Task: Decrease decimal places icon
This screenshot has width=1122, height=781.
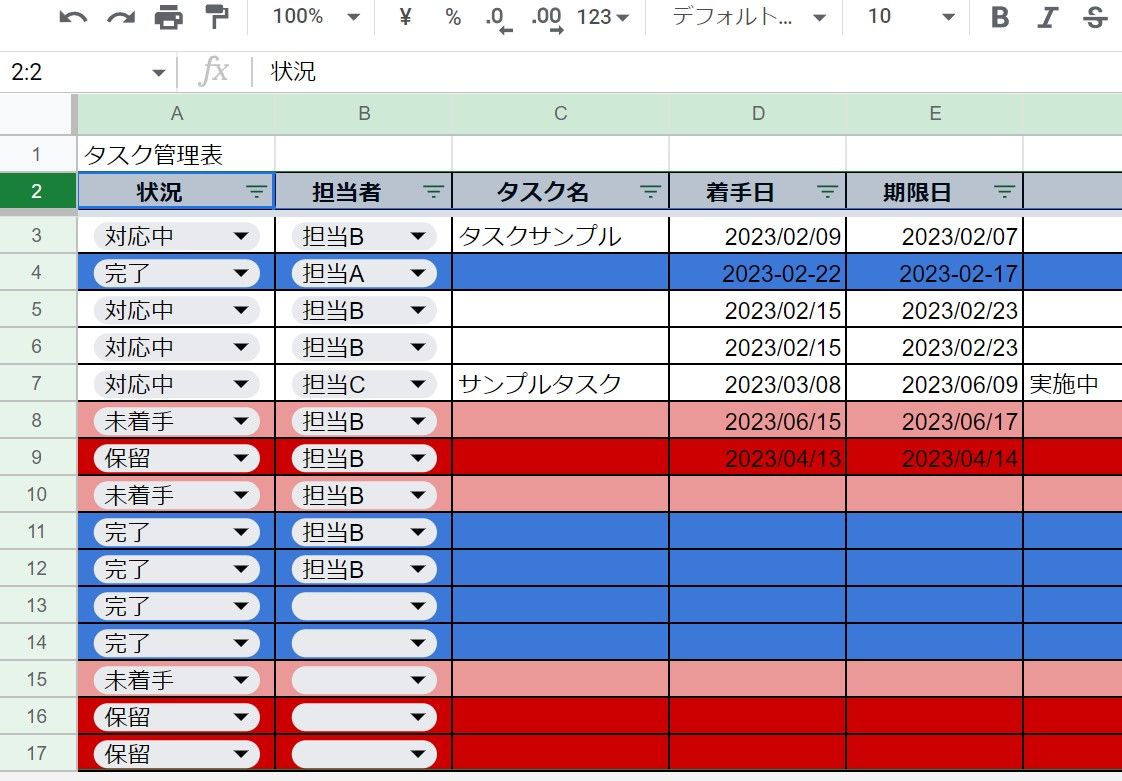Action: pyautogui.click(x=498, y=19)
